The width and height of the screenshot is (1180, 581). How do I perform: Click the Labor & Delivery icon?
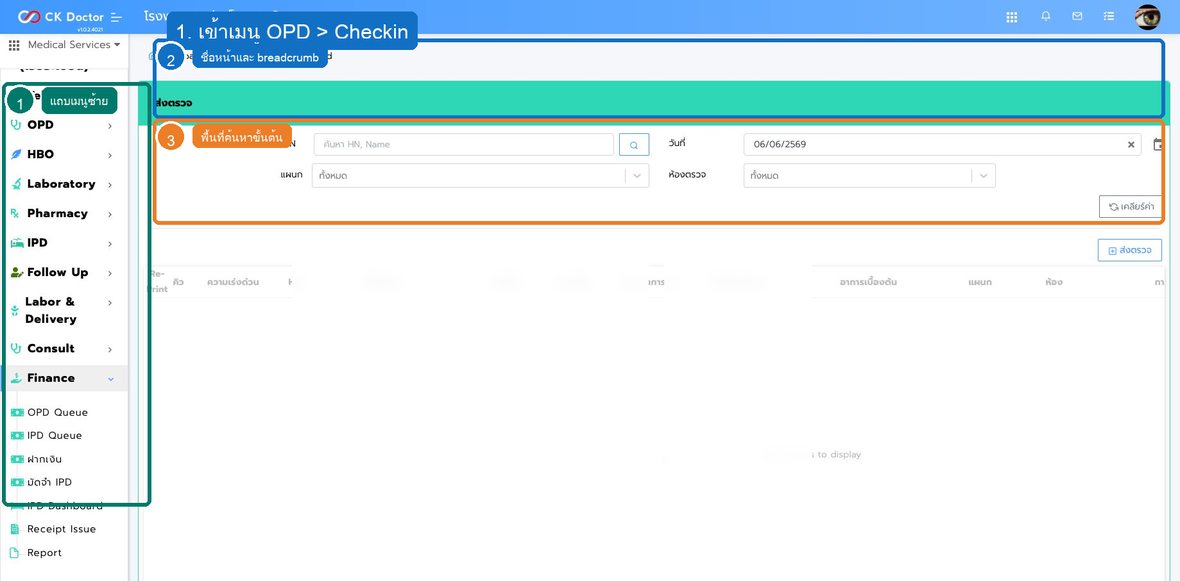[14, 310]
